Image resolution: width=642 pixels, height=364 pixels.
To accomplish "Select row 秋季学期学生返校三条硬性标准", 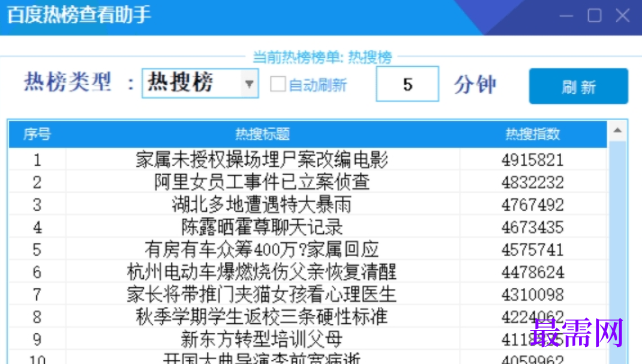I will pyautogui.click(x=308, y=317).
